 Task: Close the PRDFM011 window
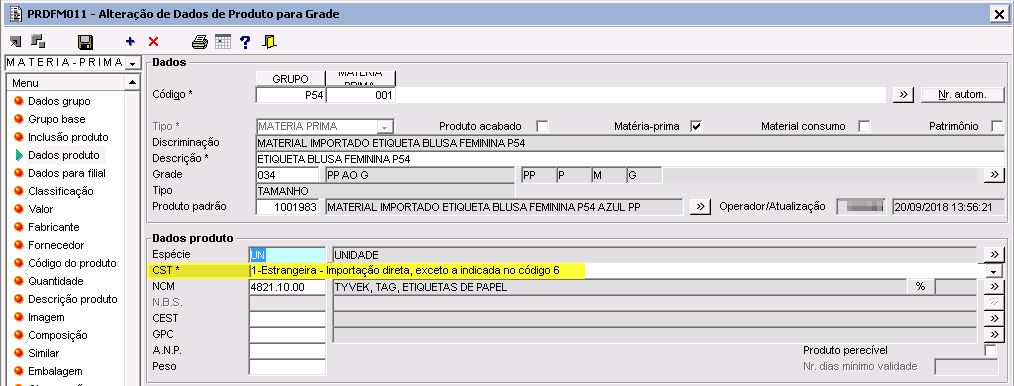tap(999, 14)
